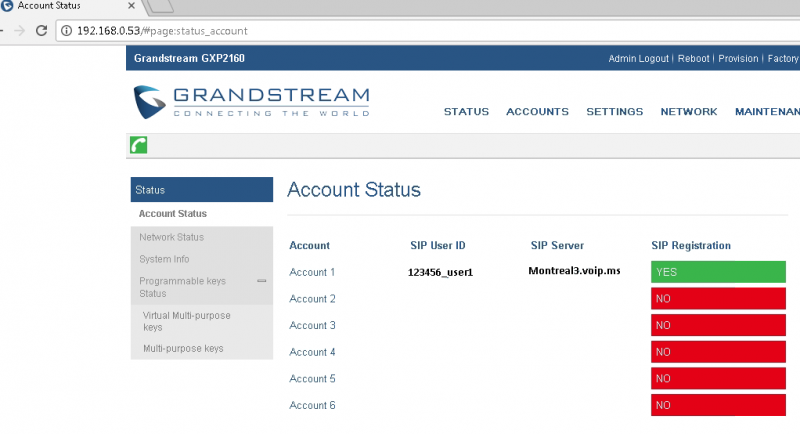Click the Grandstream logo
This screenshot has width=800, height=434.
coord(252,102)
